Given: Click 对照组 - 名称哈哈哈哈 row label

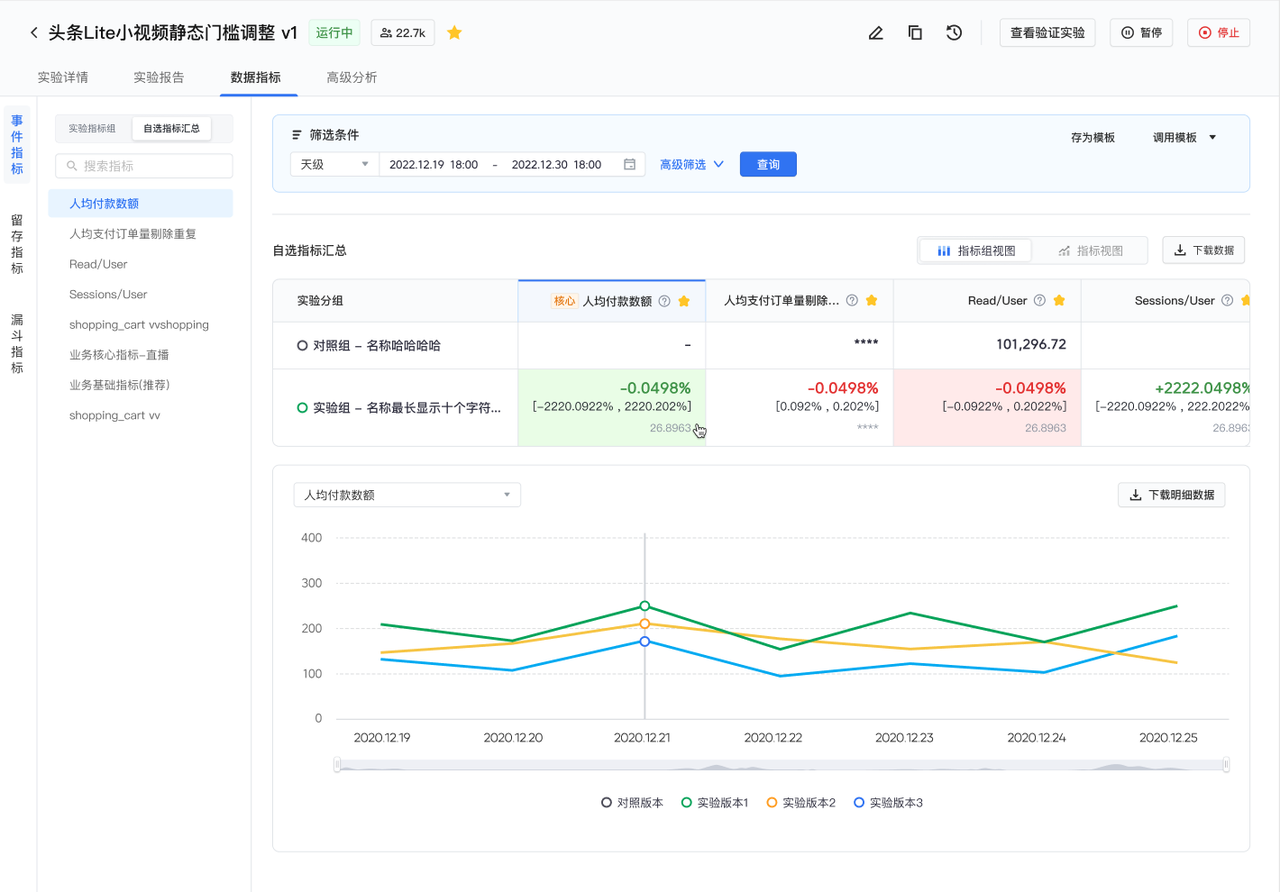Looking at the screenshot, I should click(376, 345).
